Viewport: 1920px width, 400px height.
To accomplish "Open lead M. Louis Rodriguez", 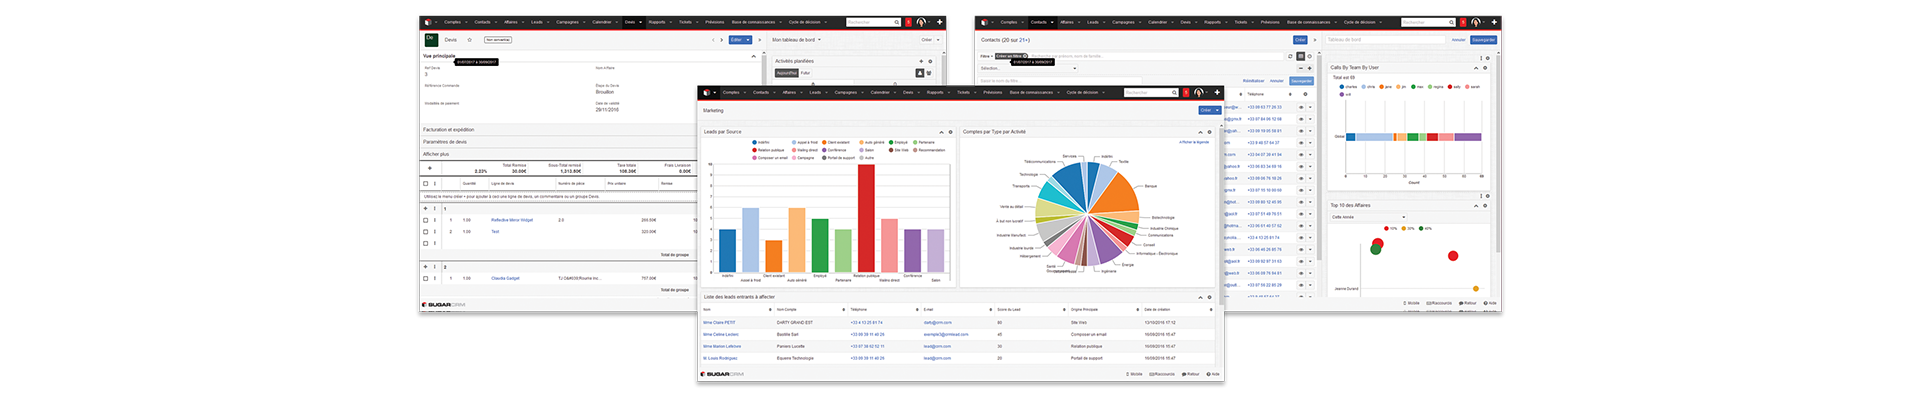I will pos(720,358).
